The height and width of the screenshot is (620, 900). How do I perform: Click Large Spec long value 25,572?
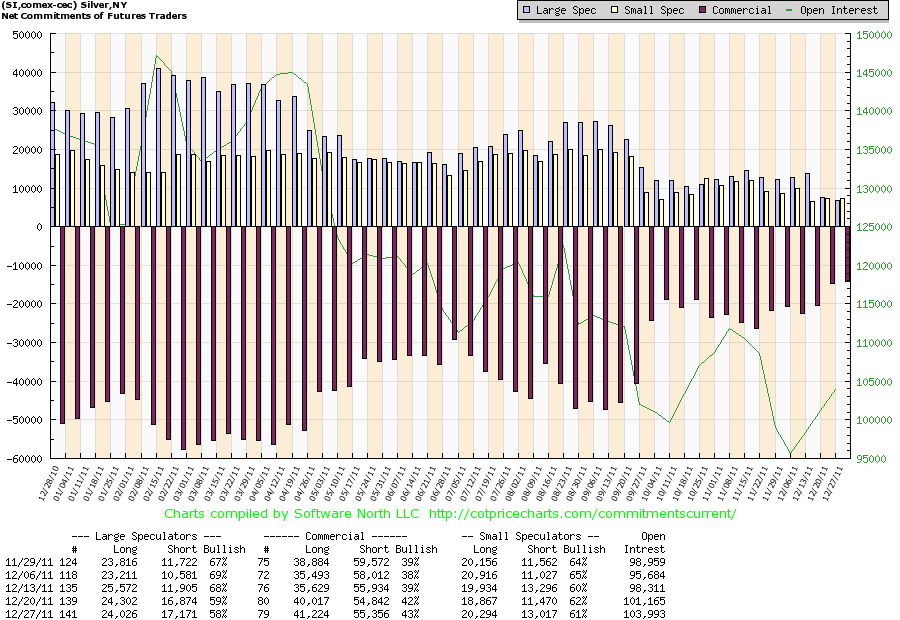click(x=121, y=588)
